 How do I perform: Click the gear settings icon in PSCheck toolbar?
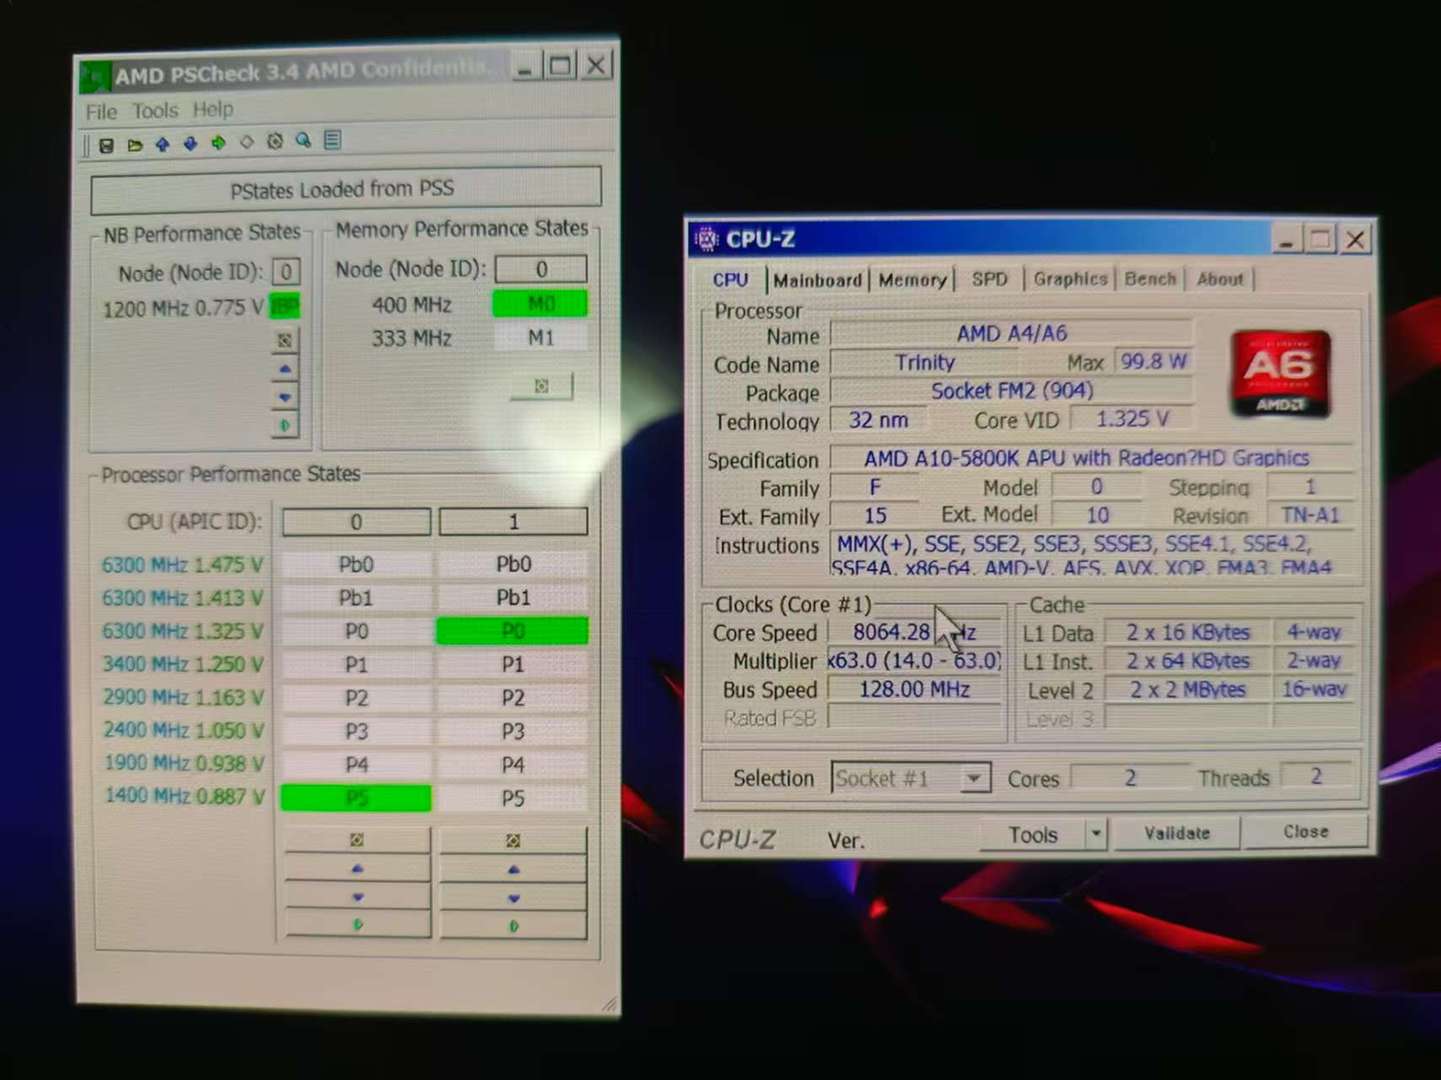point(275,142)
